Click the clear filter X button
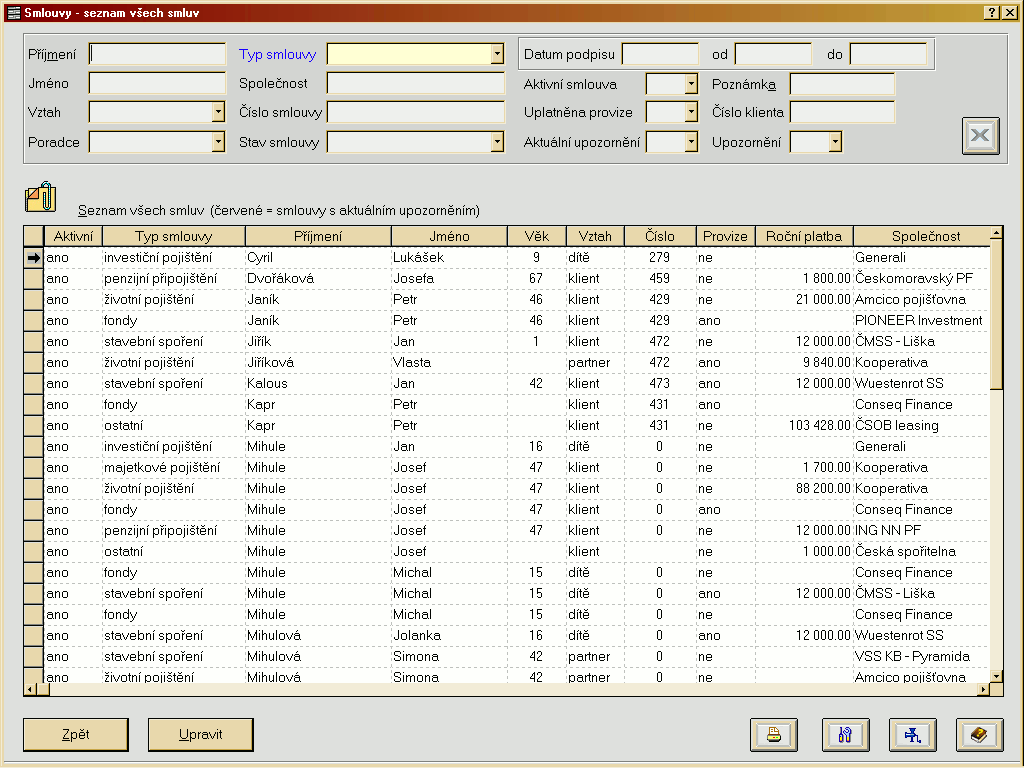Viewport: 1024px width, 768px height. click(981, 136)
